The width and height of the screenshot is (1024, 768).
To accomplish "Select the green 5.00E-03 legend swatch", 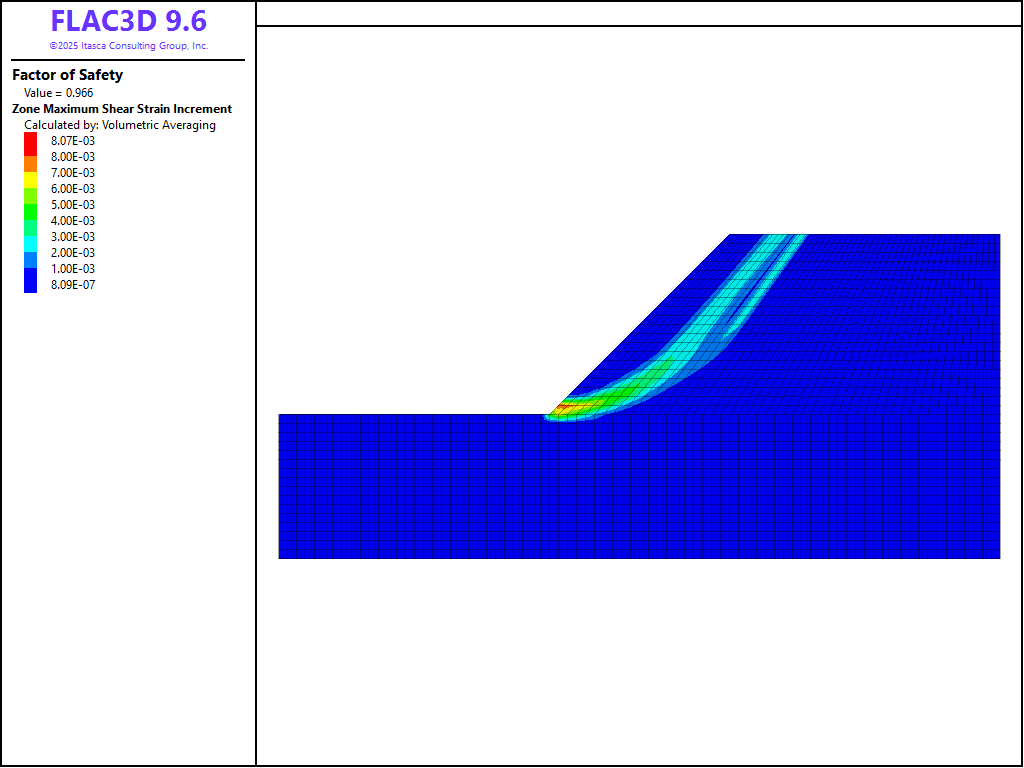I will pyautogui.click(x=30, y=205).
